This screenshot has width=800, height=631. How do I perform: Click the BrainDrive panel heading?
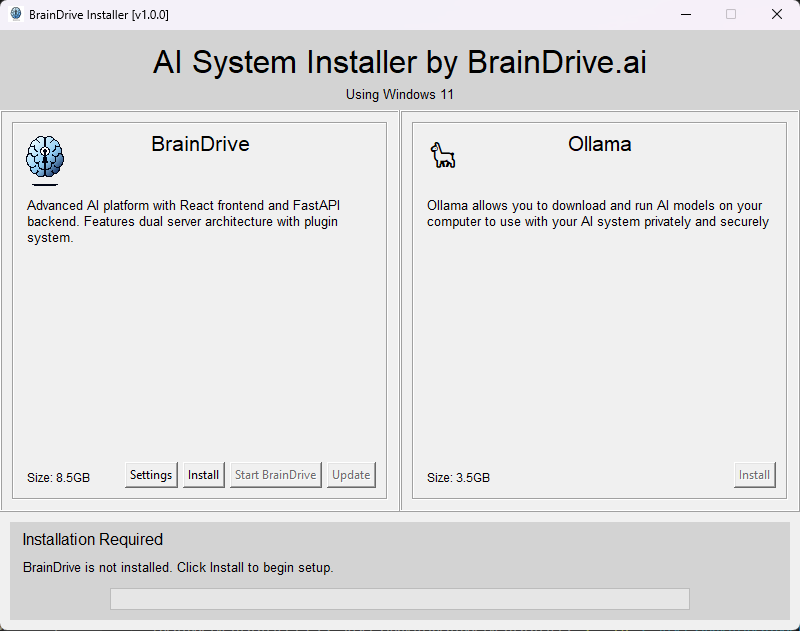pos(200,144)
